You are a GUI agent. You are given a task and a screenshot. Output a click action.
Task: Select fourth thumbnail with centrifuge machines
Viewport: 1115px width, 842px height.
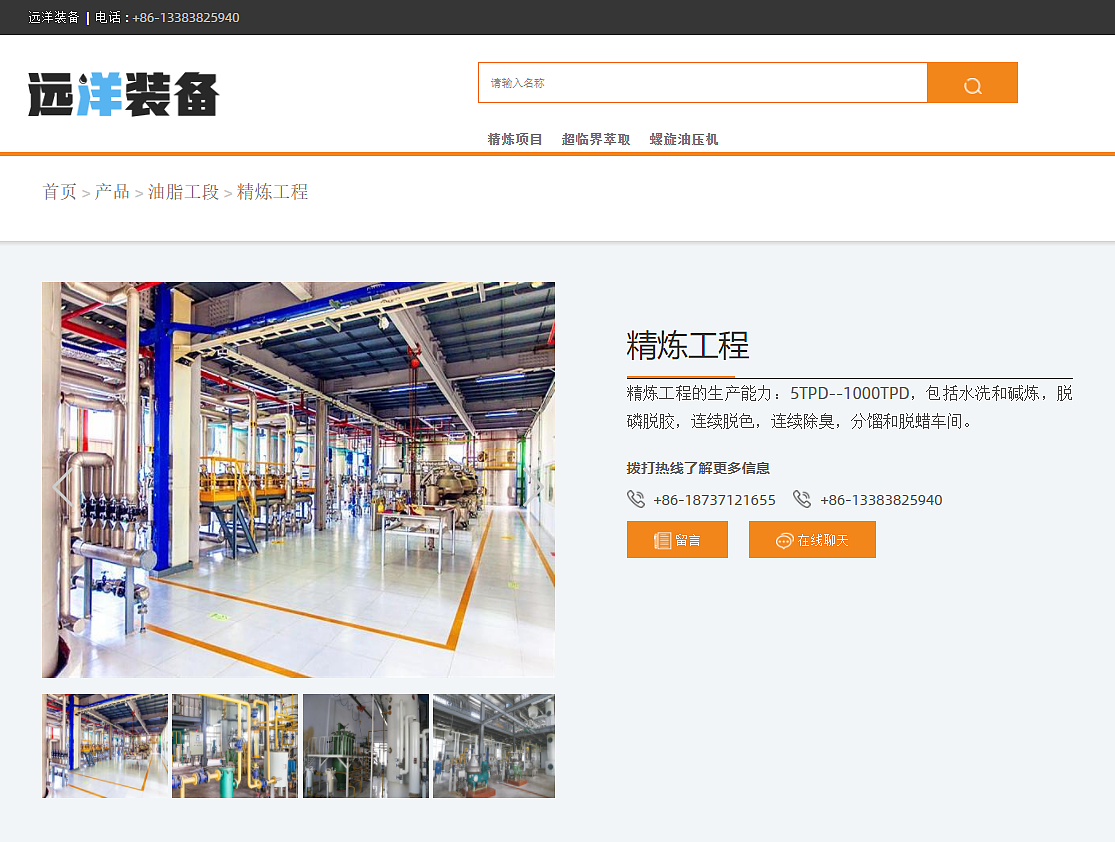(x=494, y=746)
